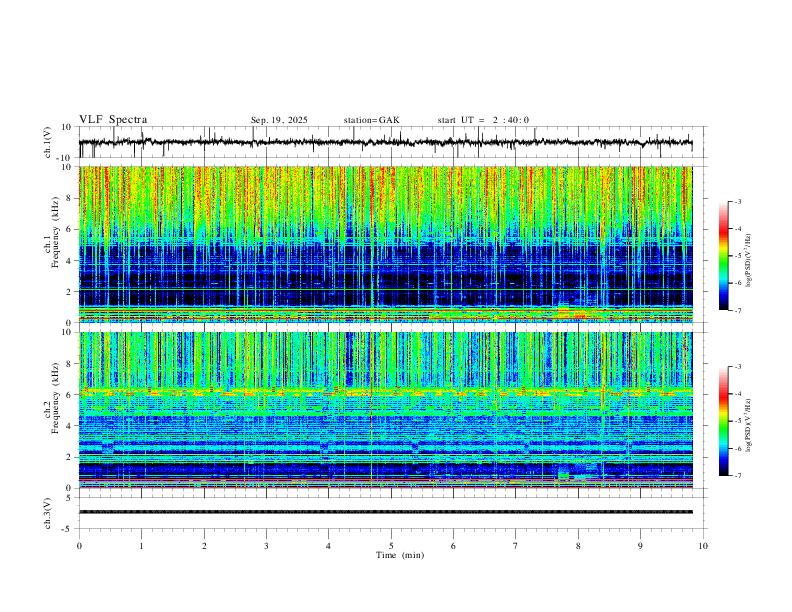The height and width of the screenshot is (612, 792).
Task: Click the ch.1 black waveform trace
Action: (x=385, y=142)
